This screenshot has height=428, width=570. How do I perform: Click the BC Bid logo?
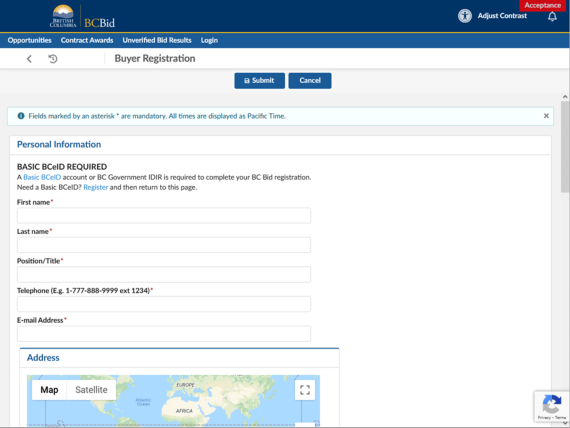point(83,16)
